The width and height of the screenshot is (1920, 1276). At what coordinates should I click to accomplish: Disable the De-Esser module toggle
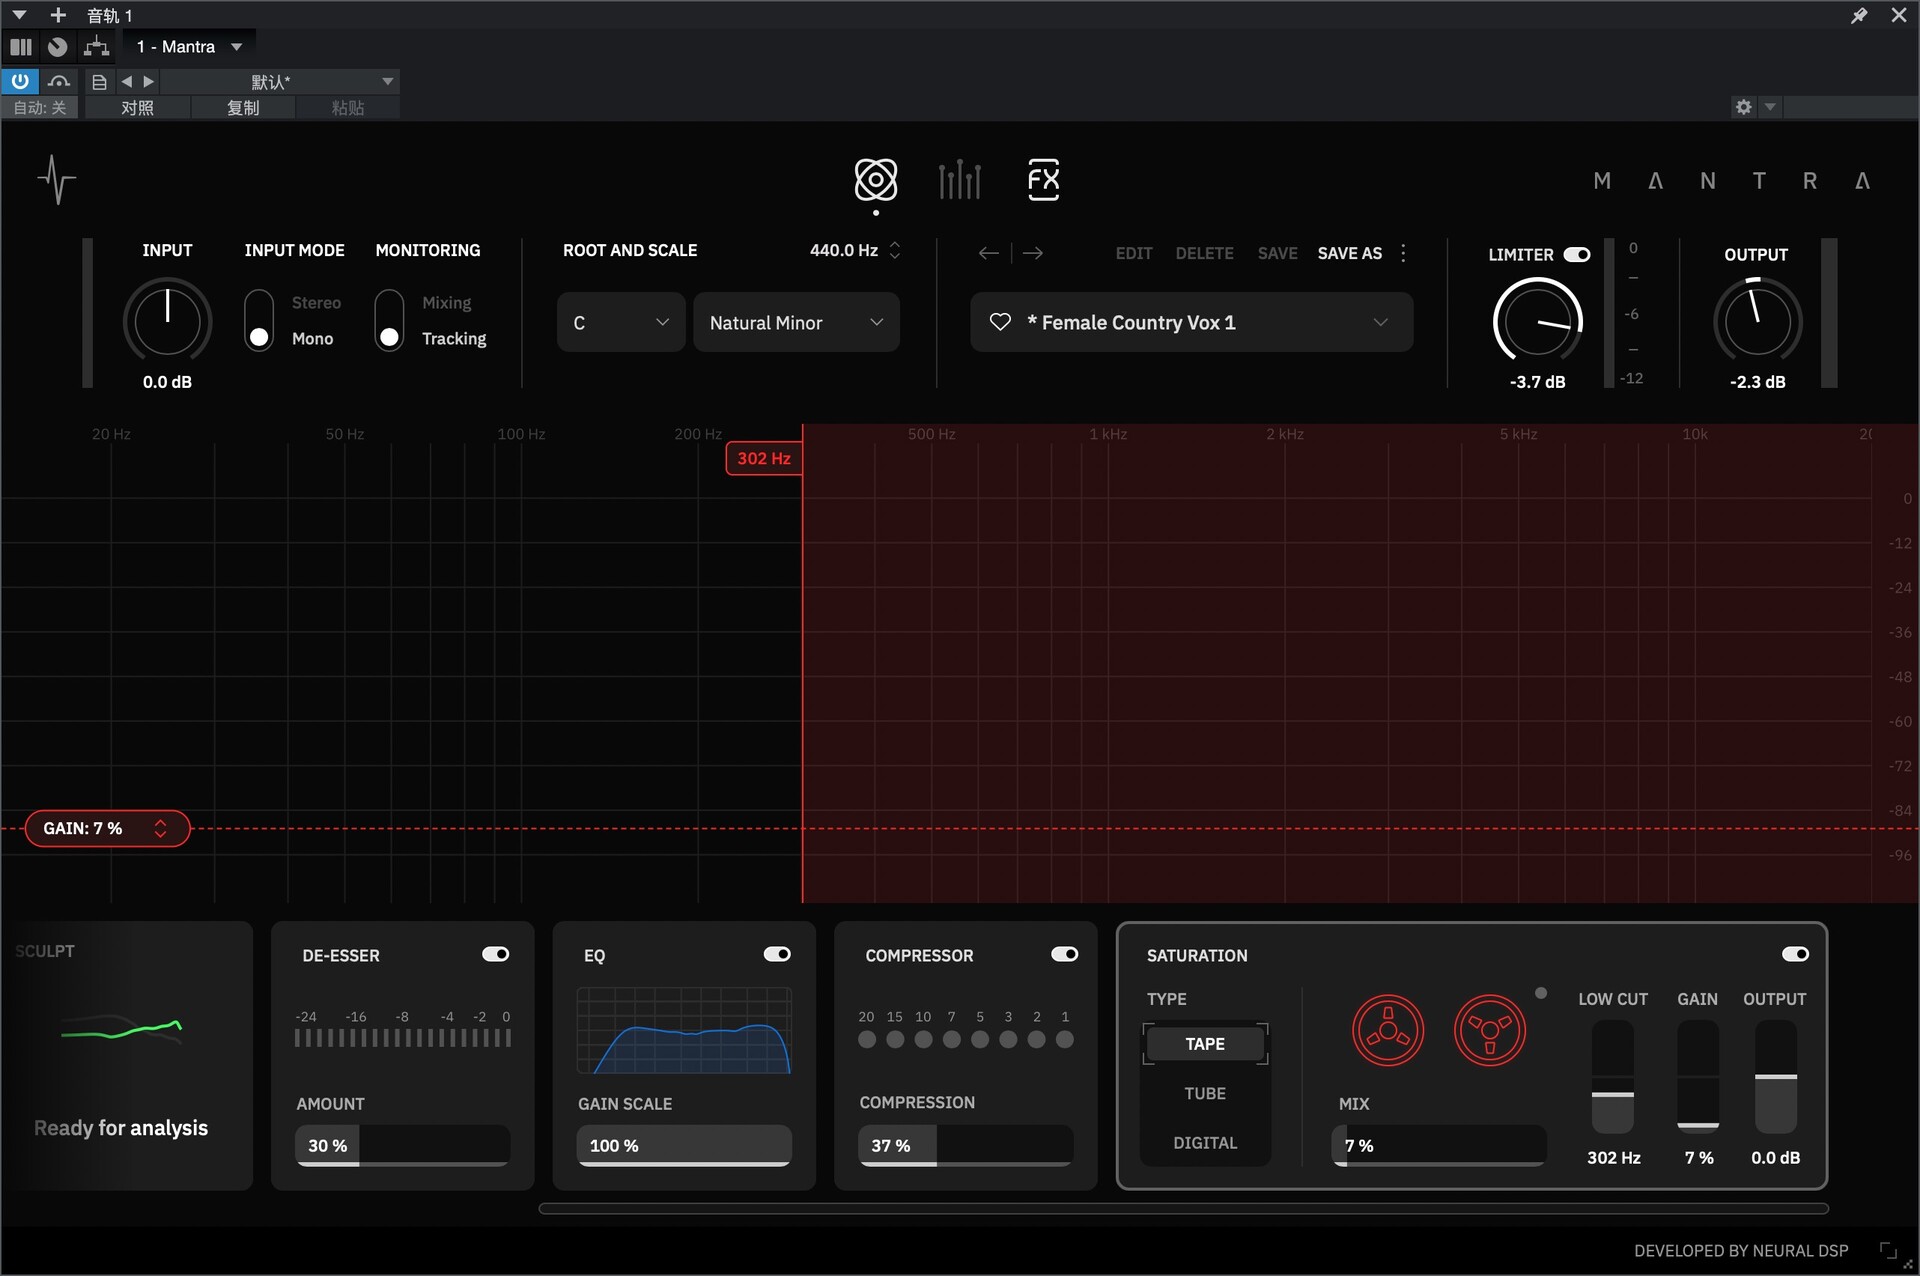495,954
